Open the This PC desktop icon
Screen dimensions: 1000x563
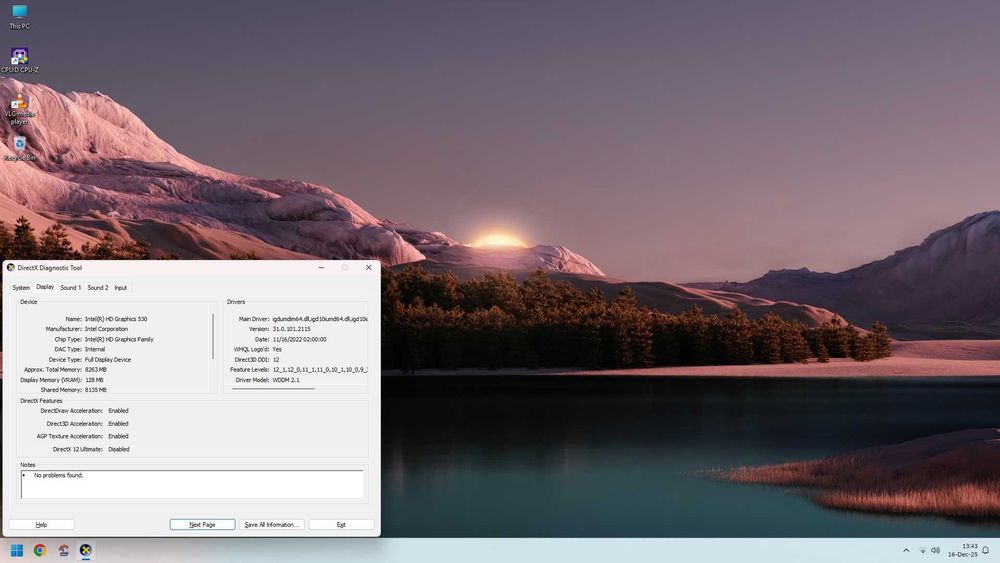coord(19,17)
